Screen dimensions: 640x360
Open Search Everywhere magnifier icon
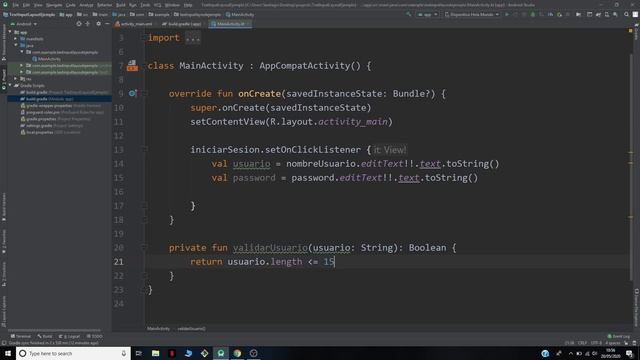coord(626,14)
